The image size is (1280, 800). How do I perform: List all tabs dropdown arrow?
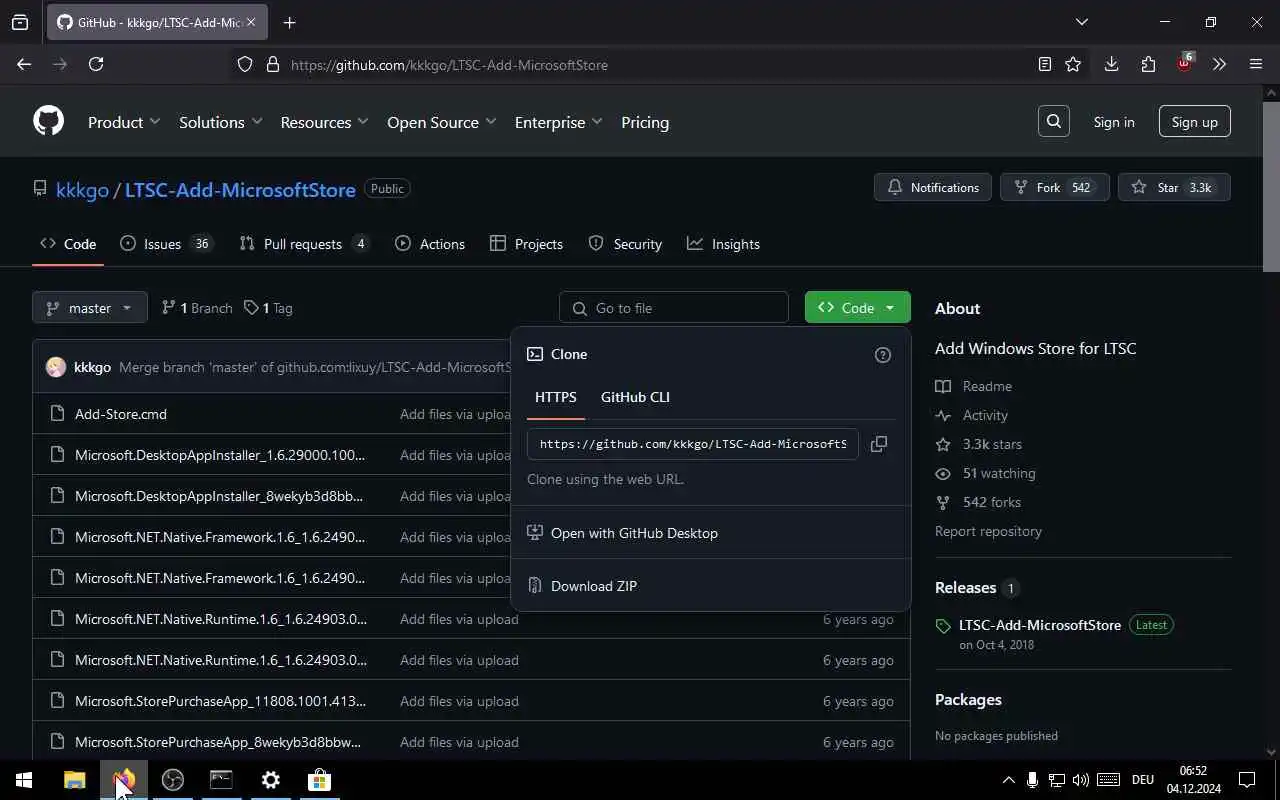pos(1081,22)
